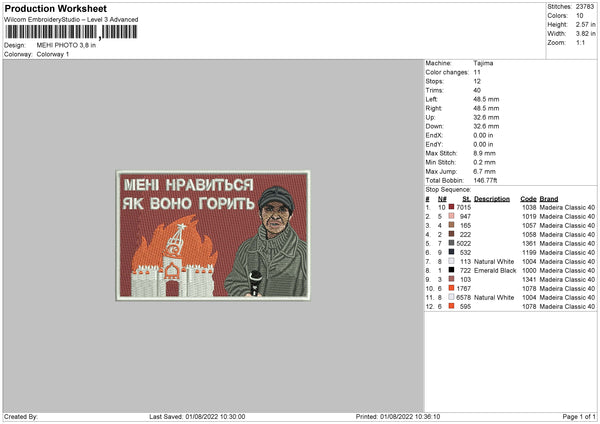Click the 'Page 1 of 1' footer text
The width and height of the screenshot is (600, 424).
point(579,416)
